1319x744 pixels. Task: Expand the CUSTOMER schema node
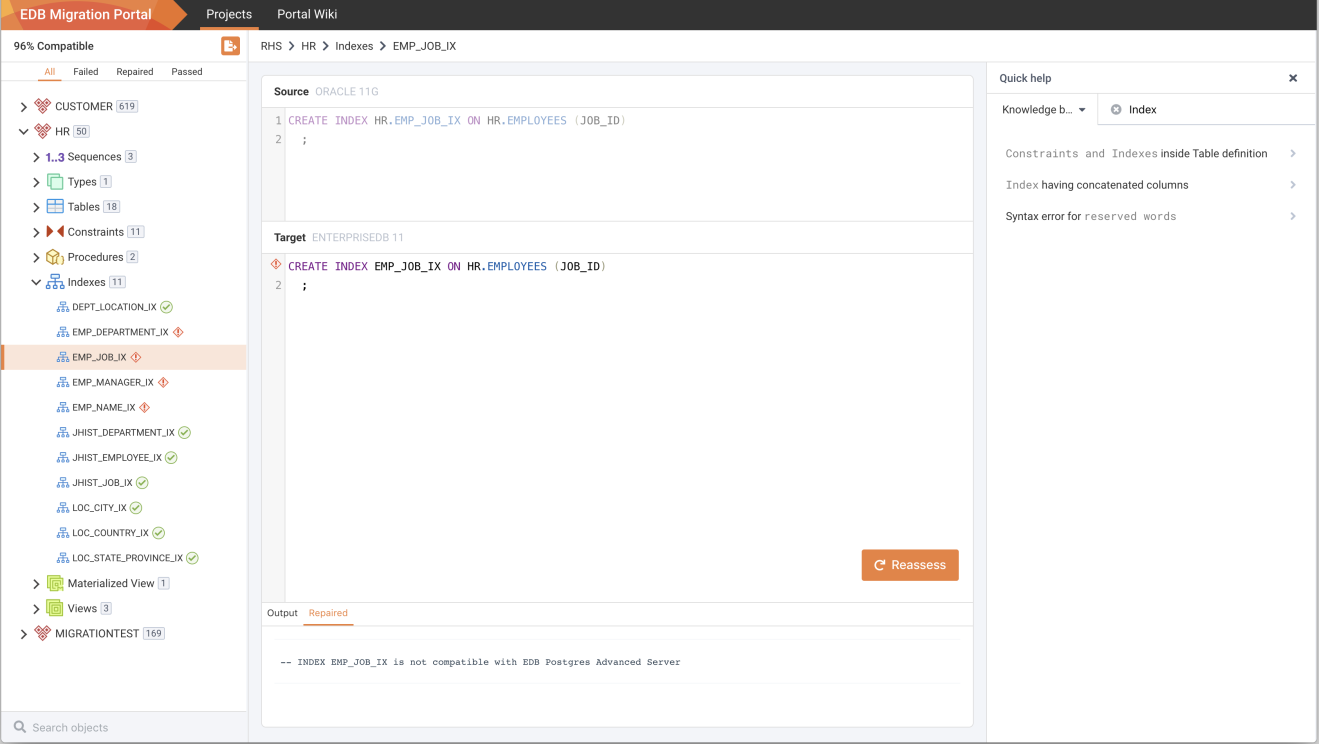[x=24, y=107]
